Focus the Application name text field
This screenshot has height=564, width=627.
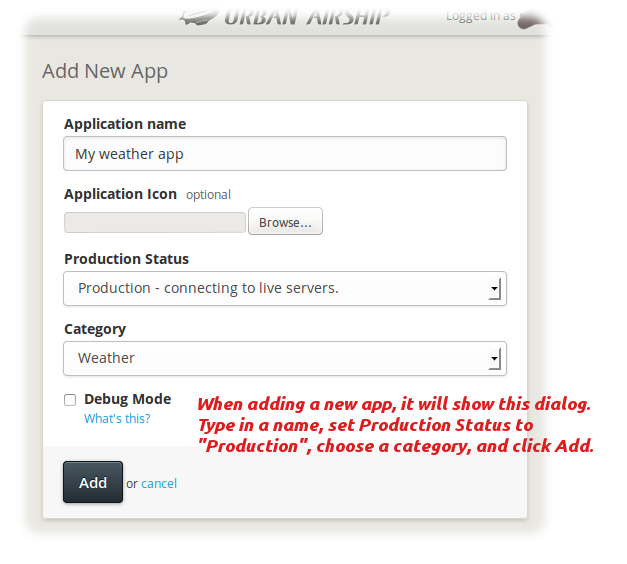pyautogui.click(x=285, y=154)
